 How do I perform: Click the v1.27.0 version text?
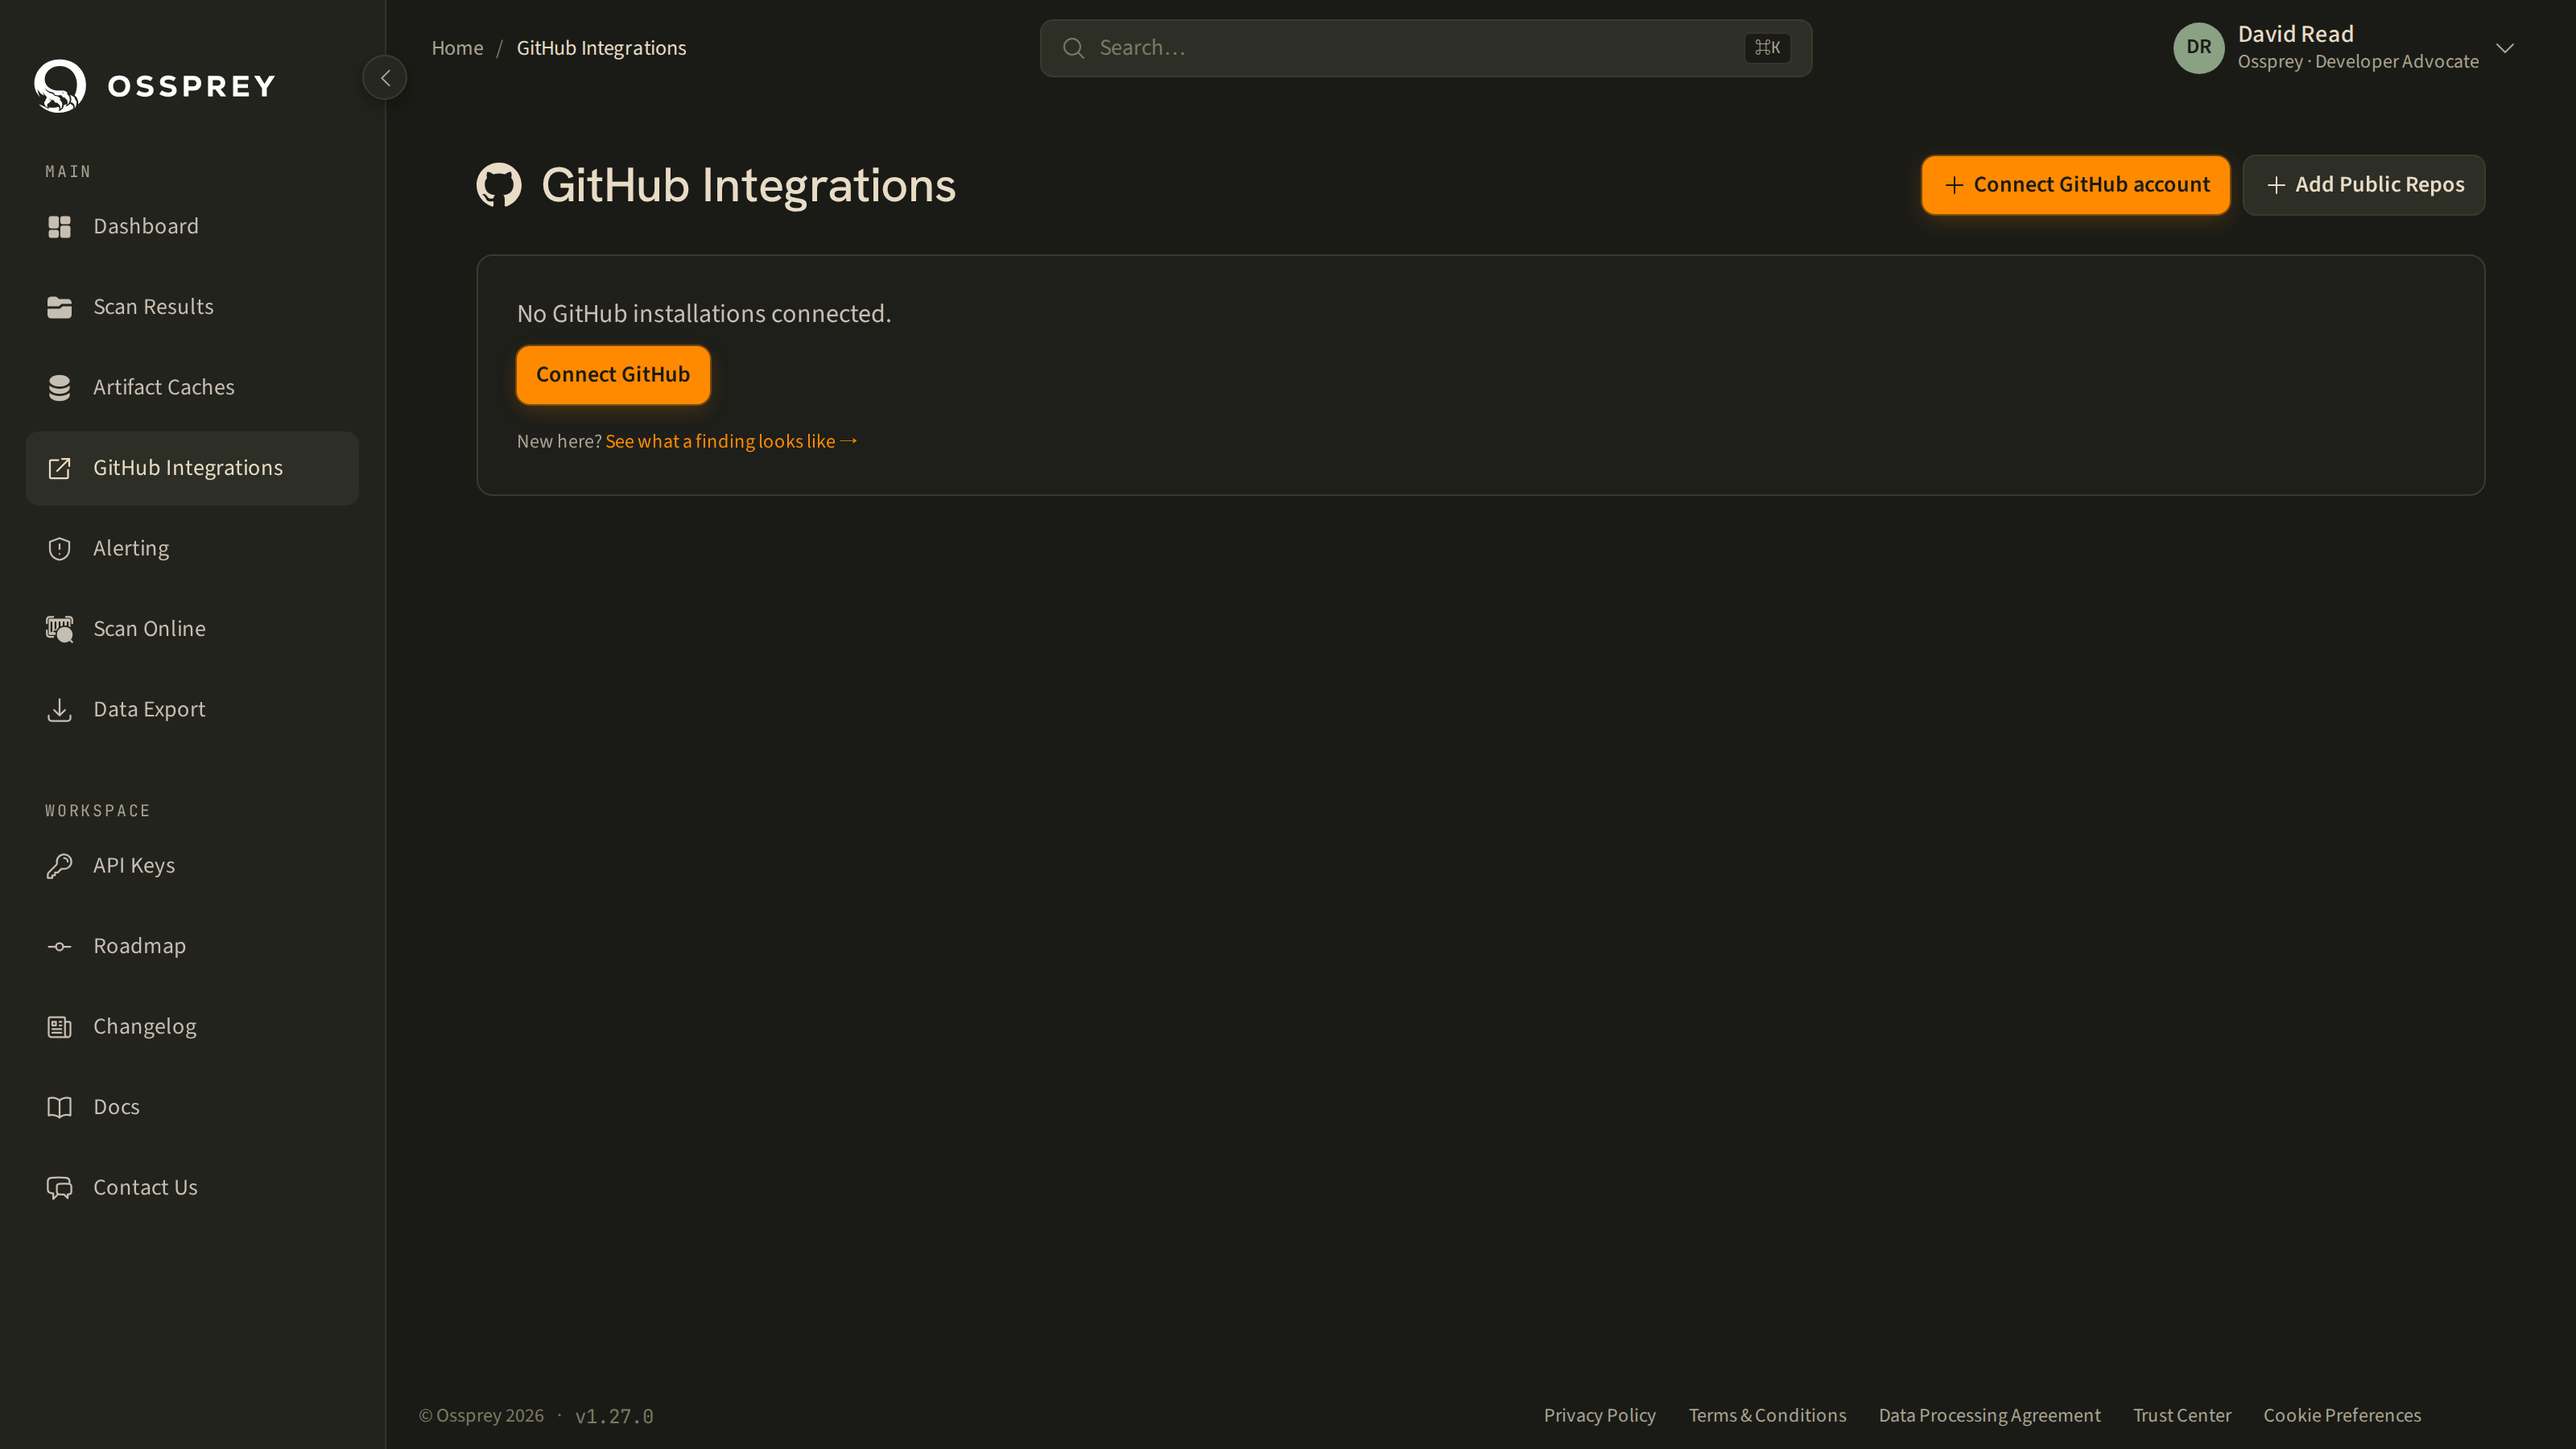point(614,1417)
